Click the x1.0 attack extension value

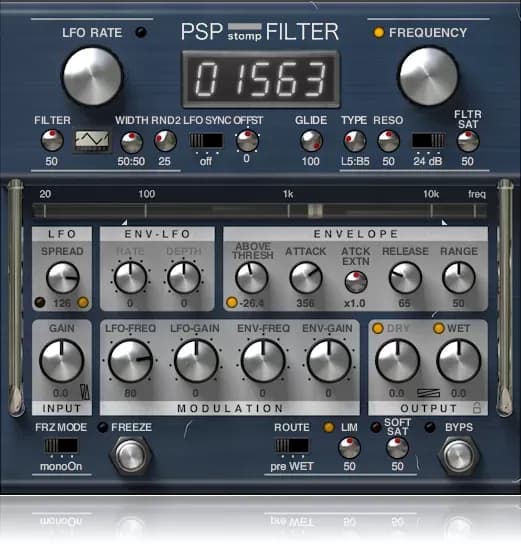tap(355, 303)
